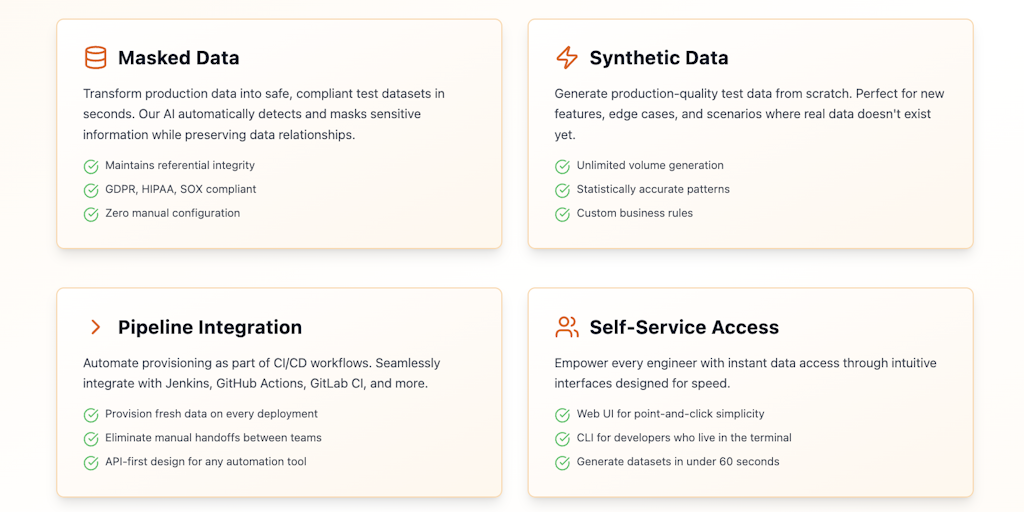This screenshot has height=512, width=1024.
Task: Click the checkmark next to GDPR, HIPAA, SOX compliant
Action: point(91,190)
